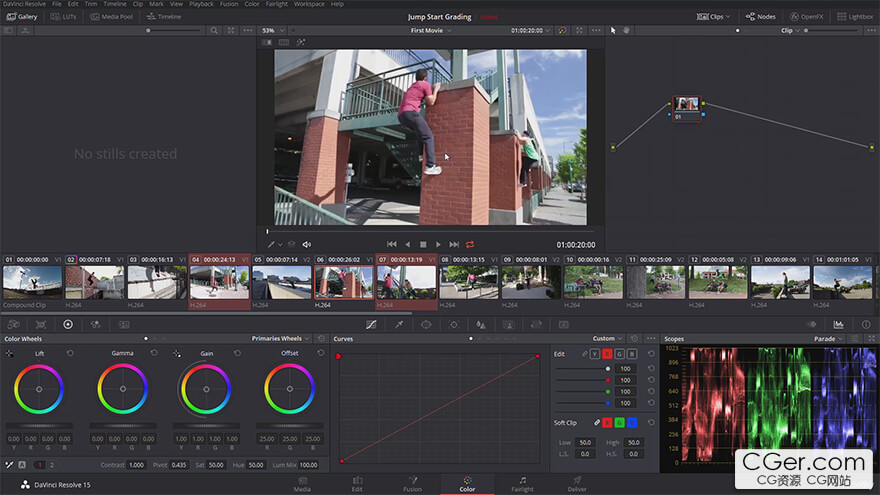Toggle the green channel curve edit
This screenshot has height=495, width=880.
pyautogui.click(x=620, y=354)
